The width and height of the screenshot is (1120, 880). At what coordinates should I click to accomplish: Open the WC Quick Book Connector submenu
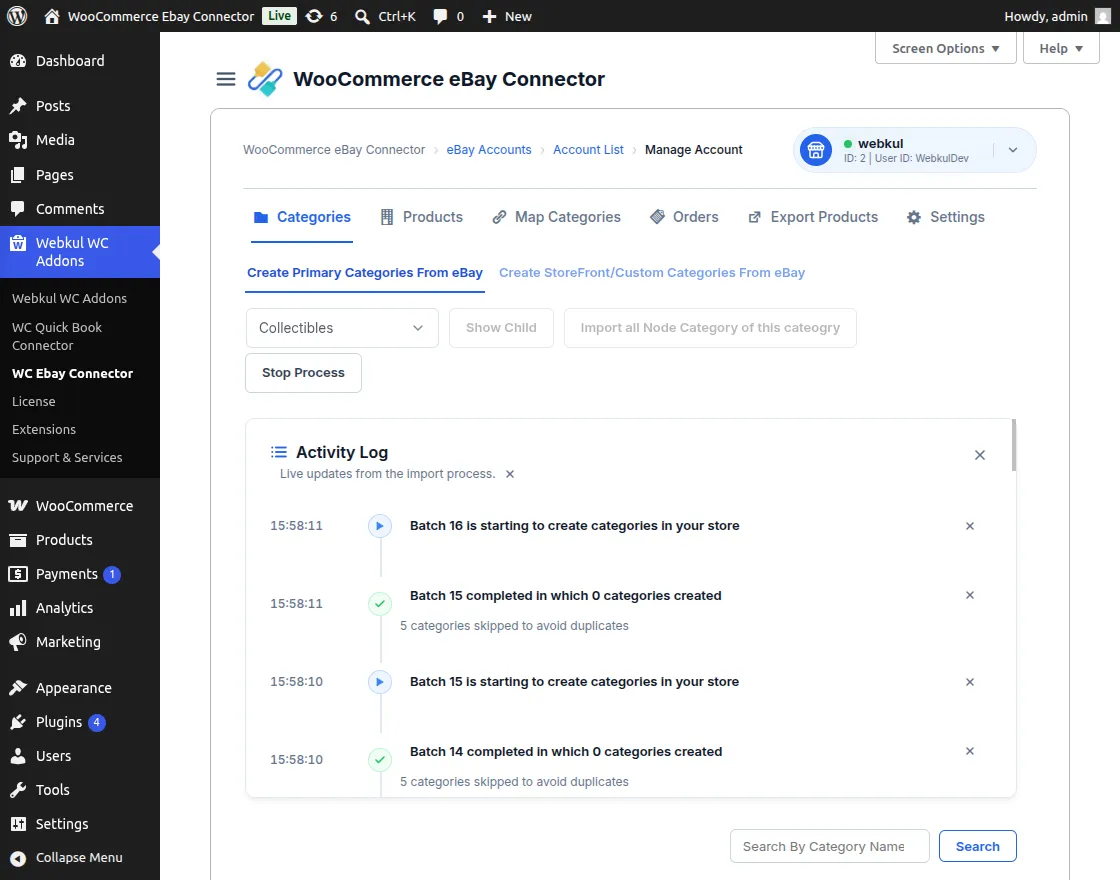tap(57, 336)
